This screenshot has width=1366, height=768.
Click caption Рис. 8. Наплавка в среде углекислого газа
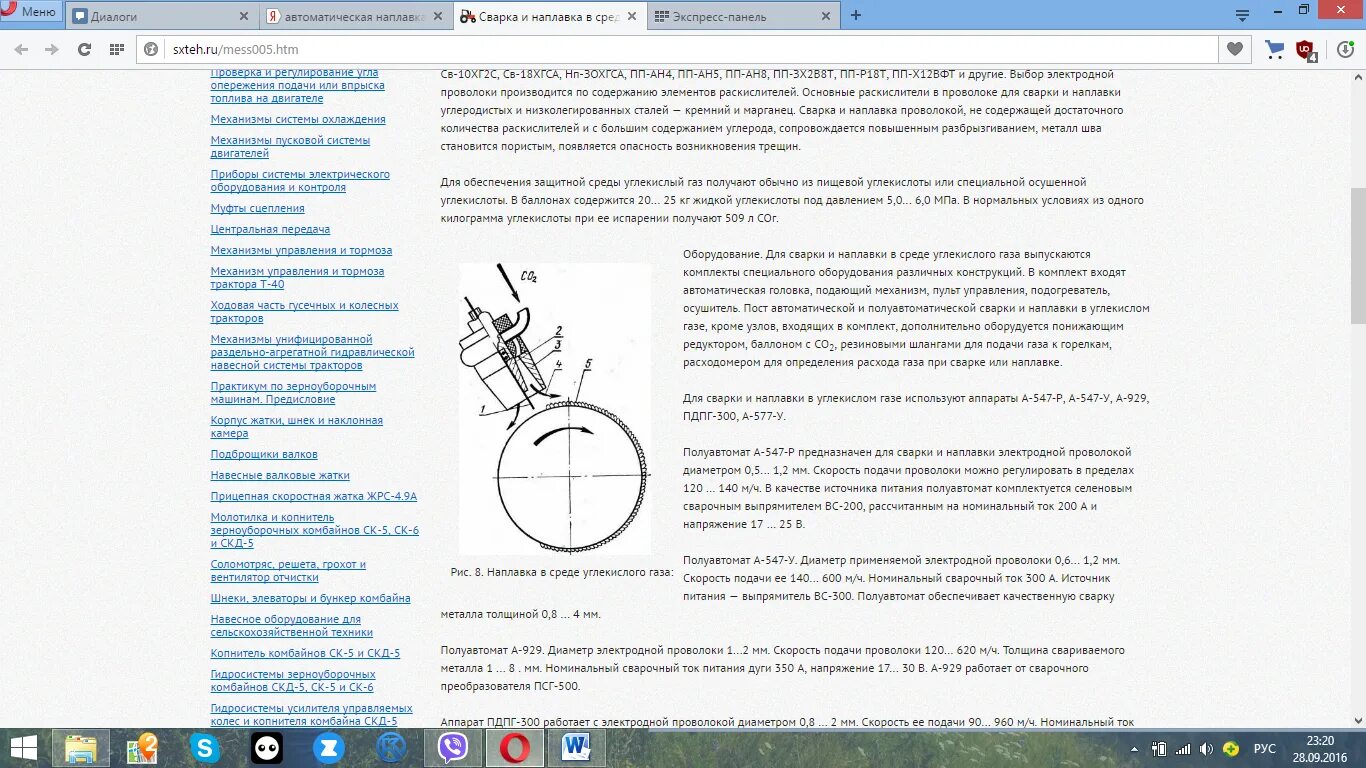pos(562,573)
